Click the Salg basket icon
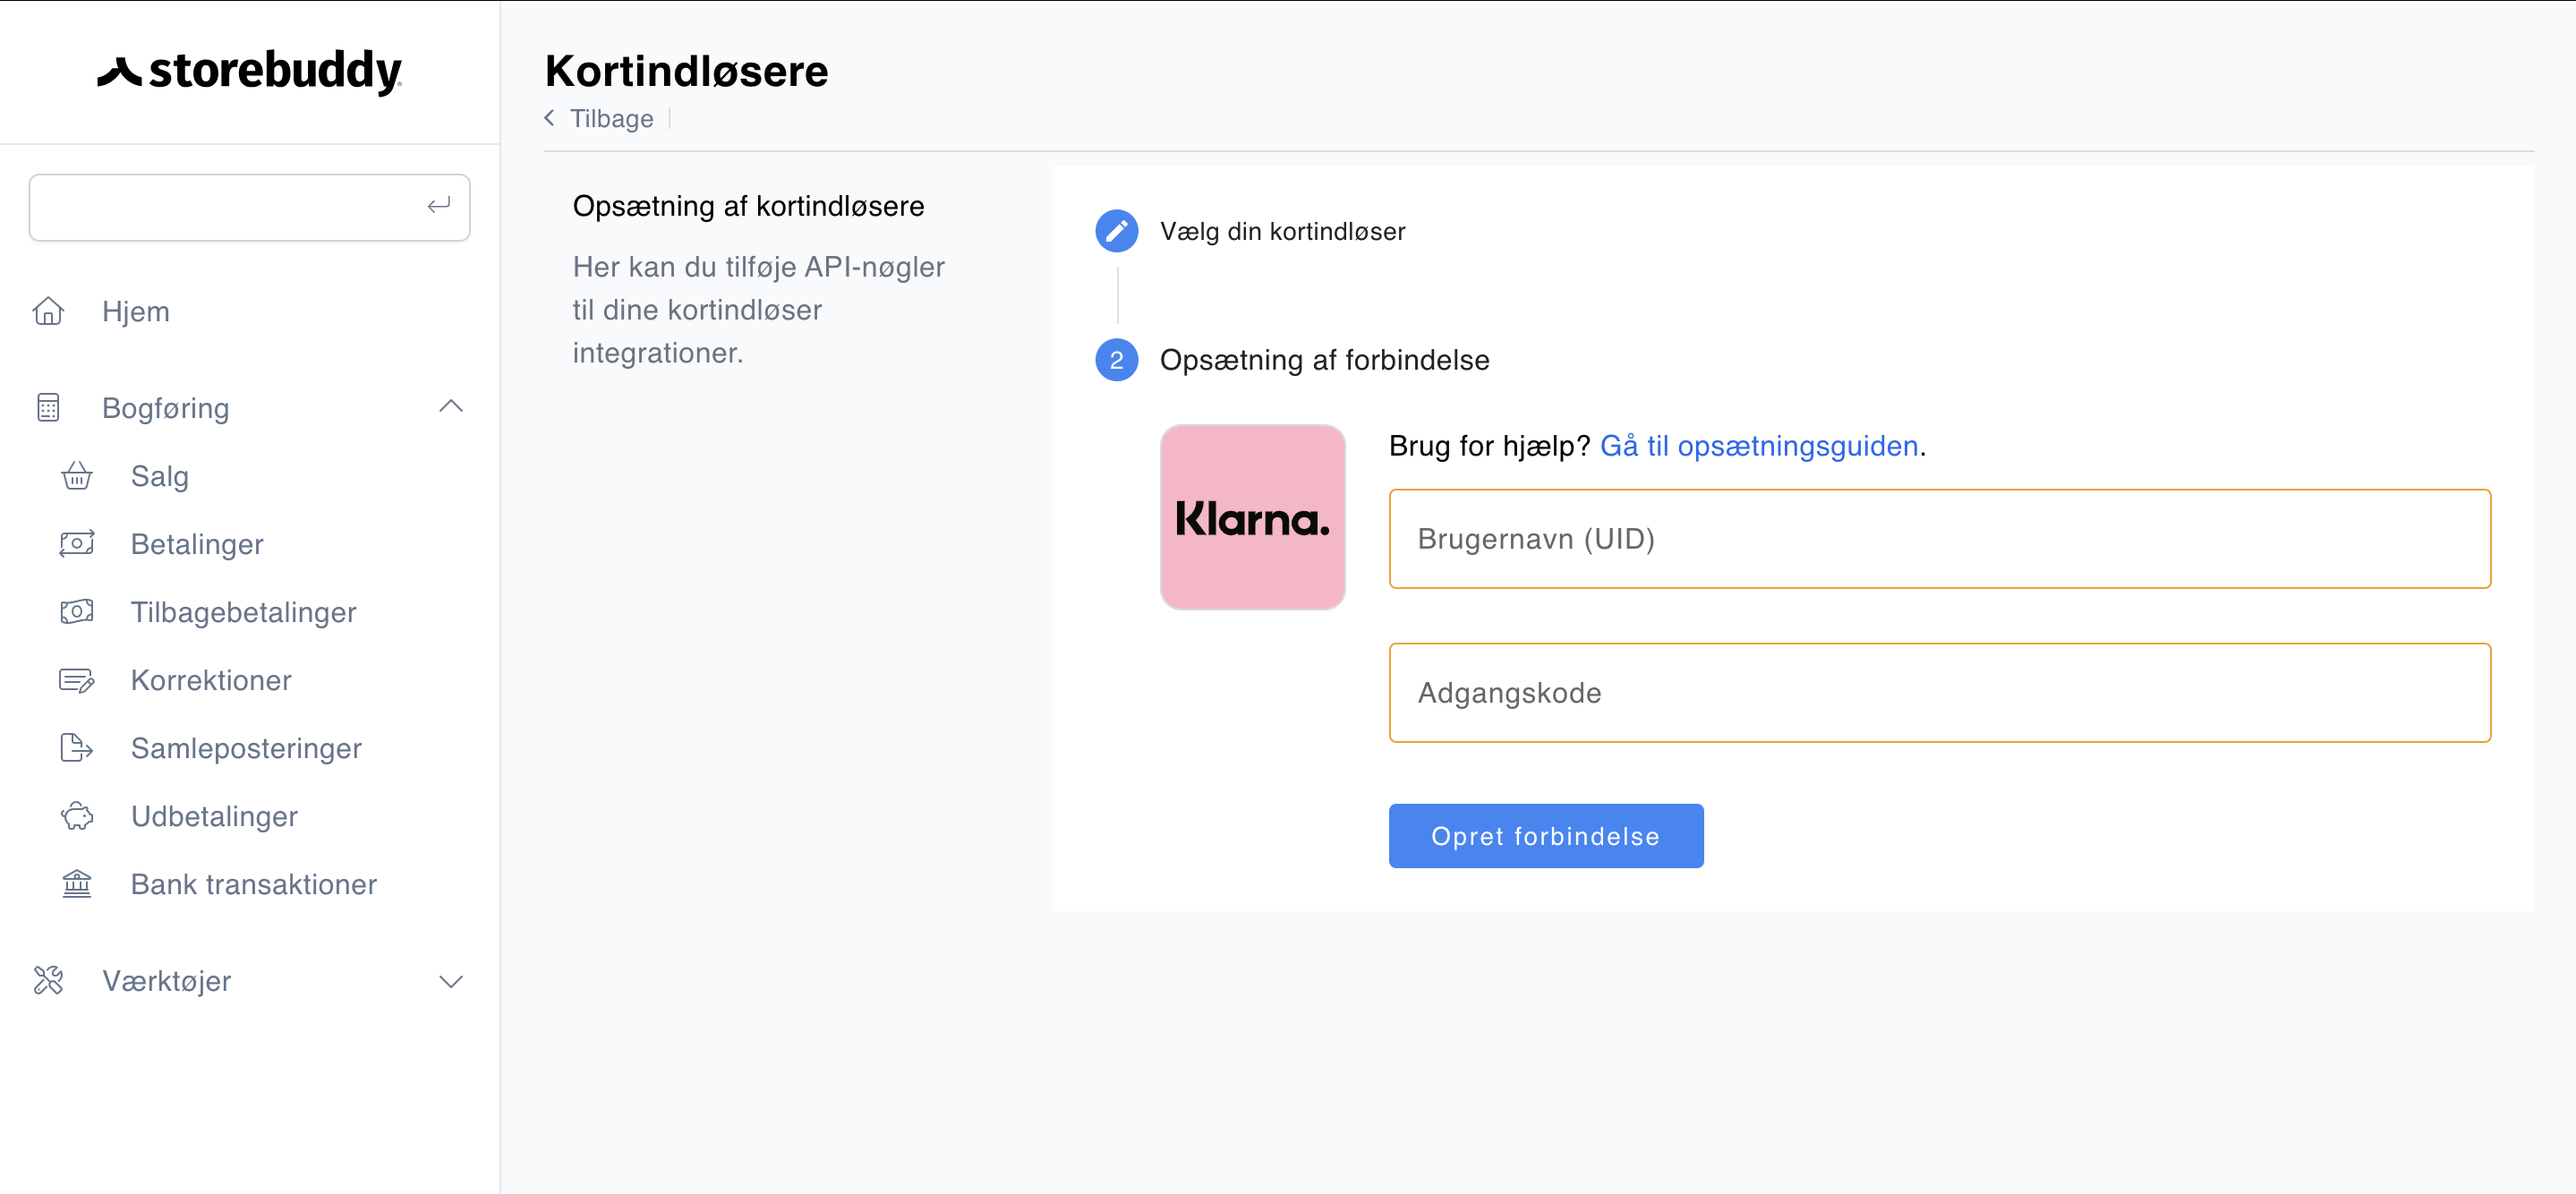The height and width of the screenshot is (1194, 2576). click(x=77, y=476)
